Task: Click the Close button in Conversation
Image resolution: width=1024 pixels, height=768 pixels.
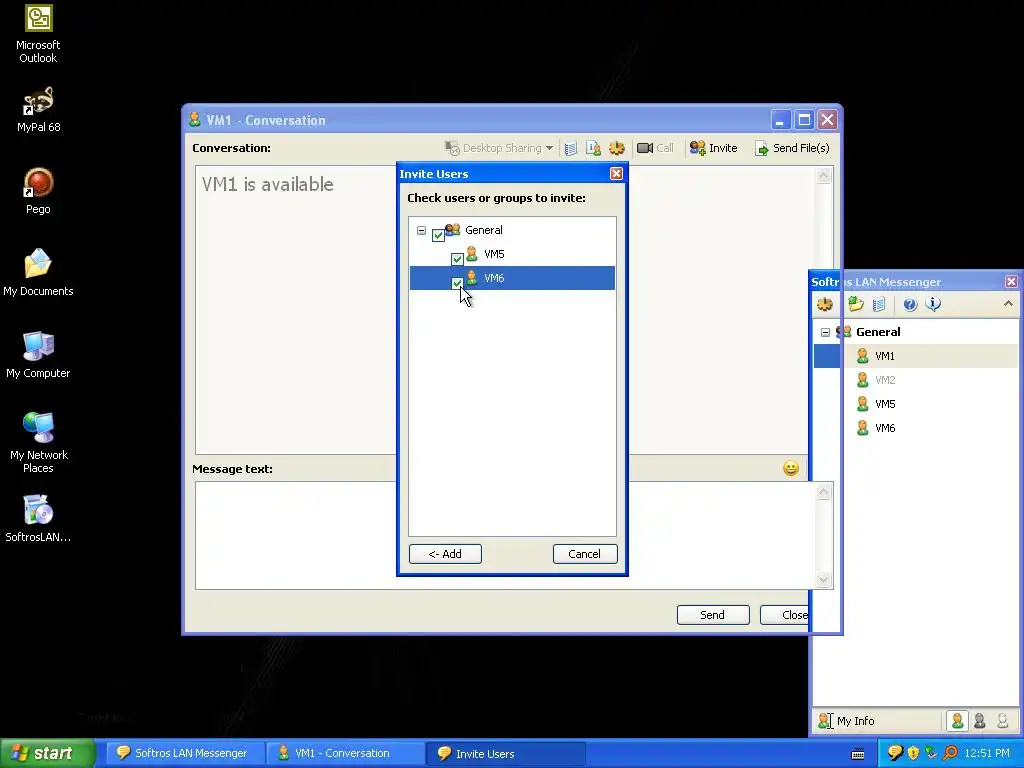Action: (x=784, y=615)
